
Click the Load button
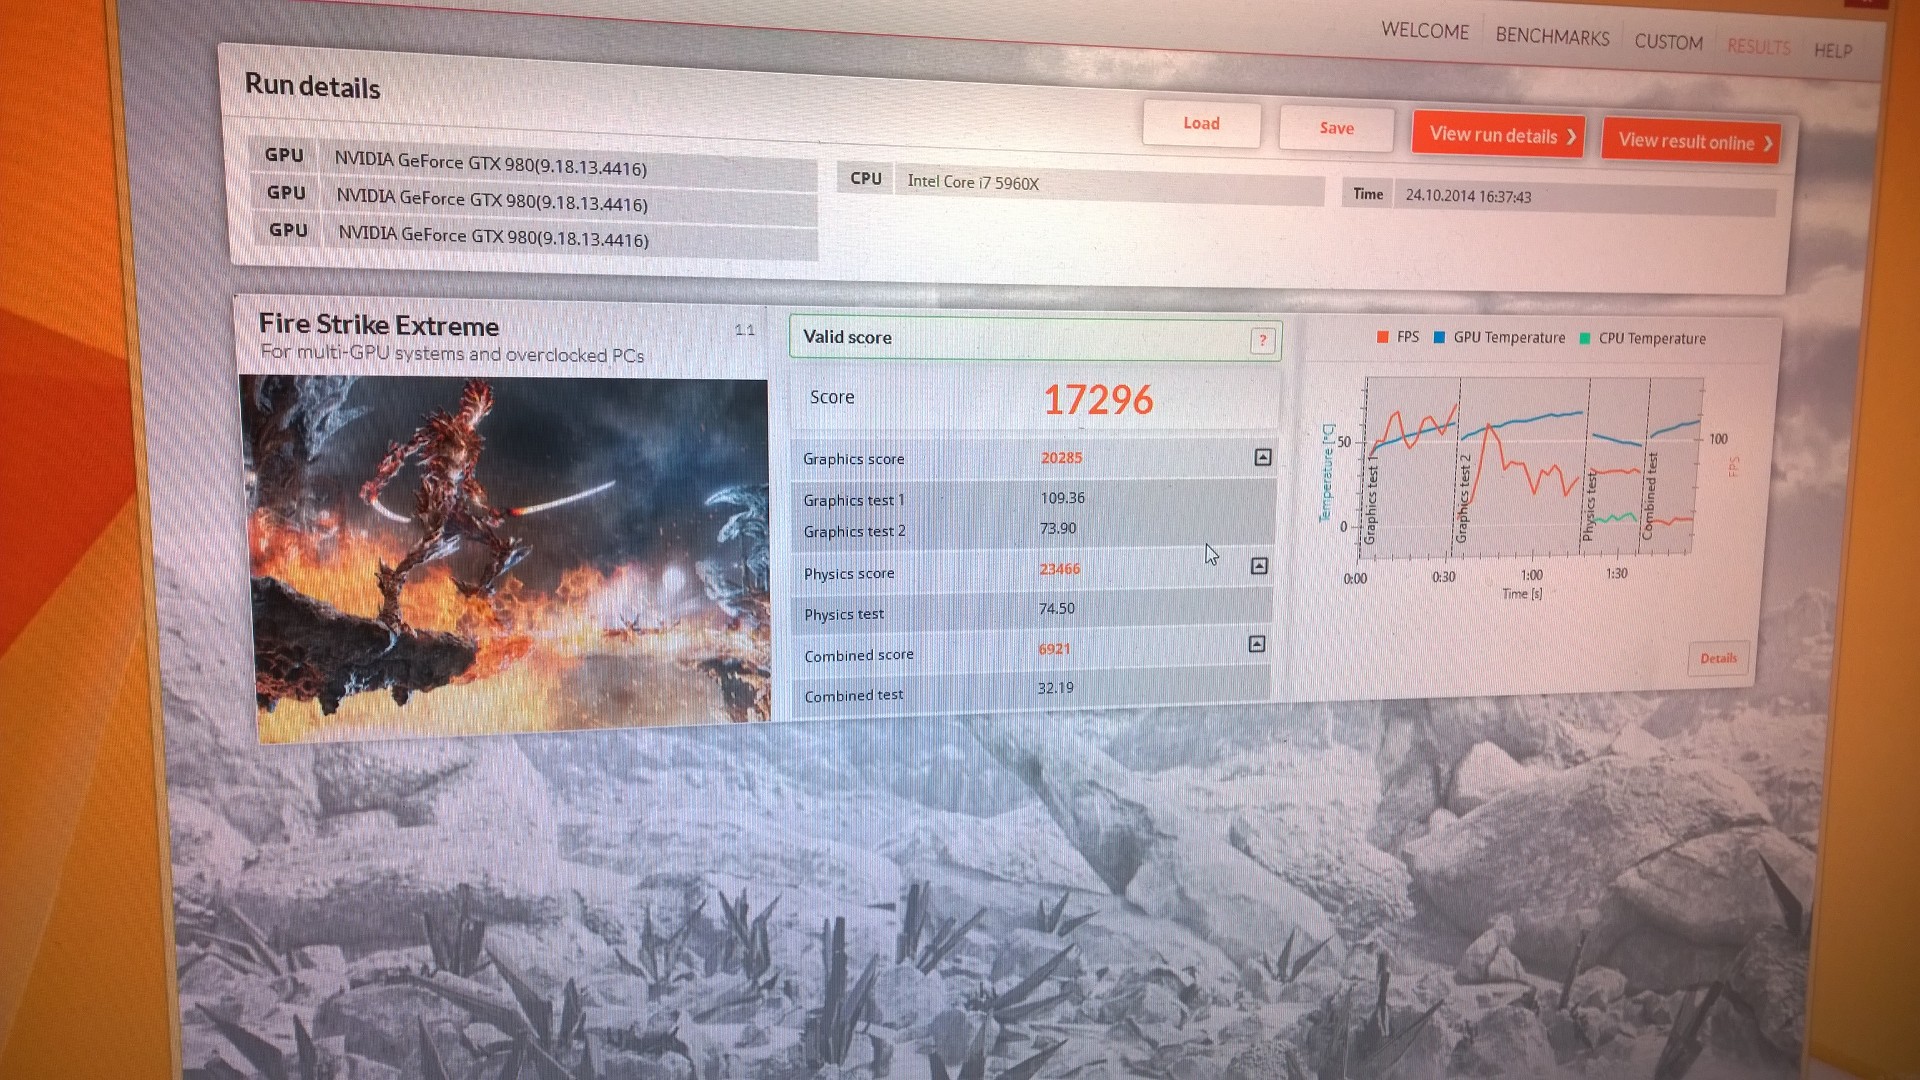[1201, 123]
